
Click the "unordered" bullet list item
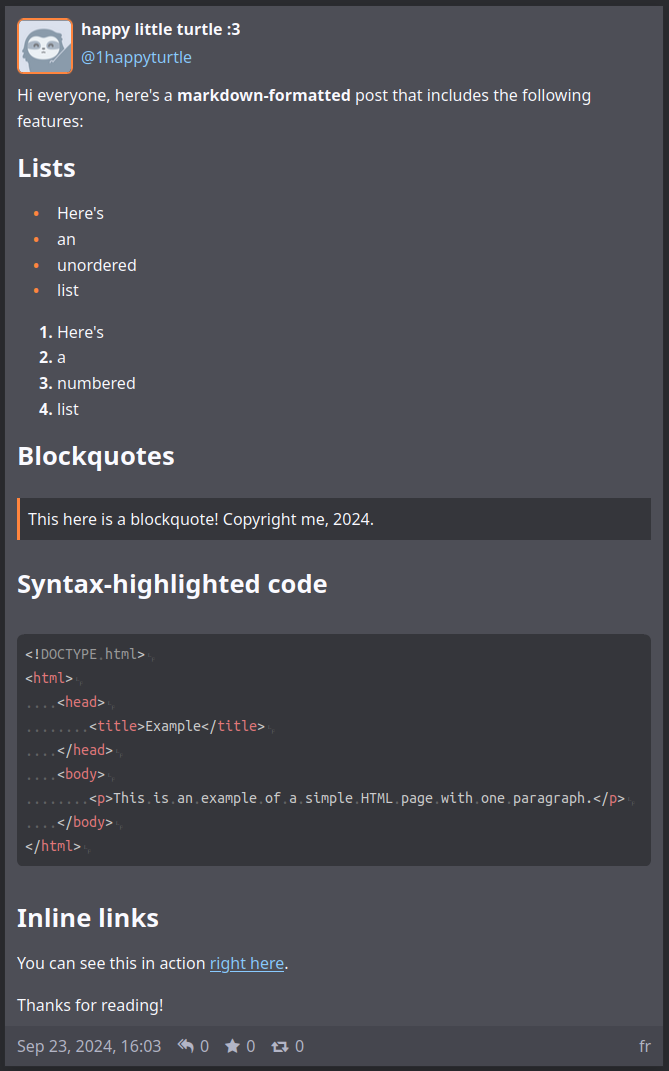(x=97, y=265)
